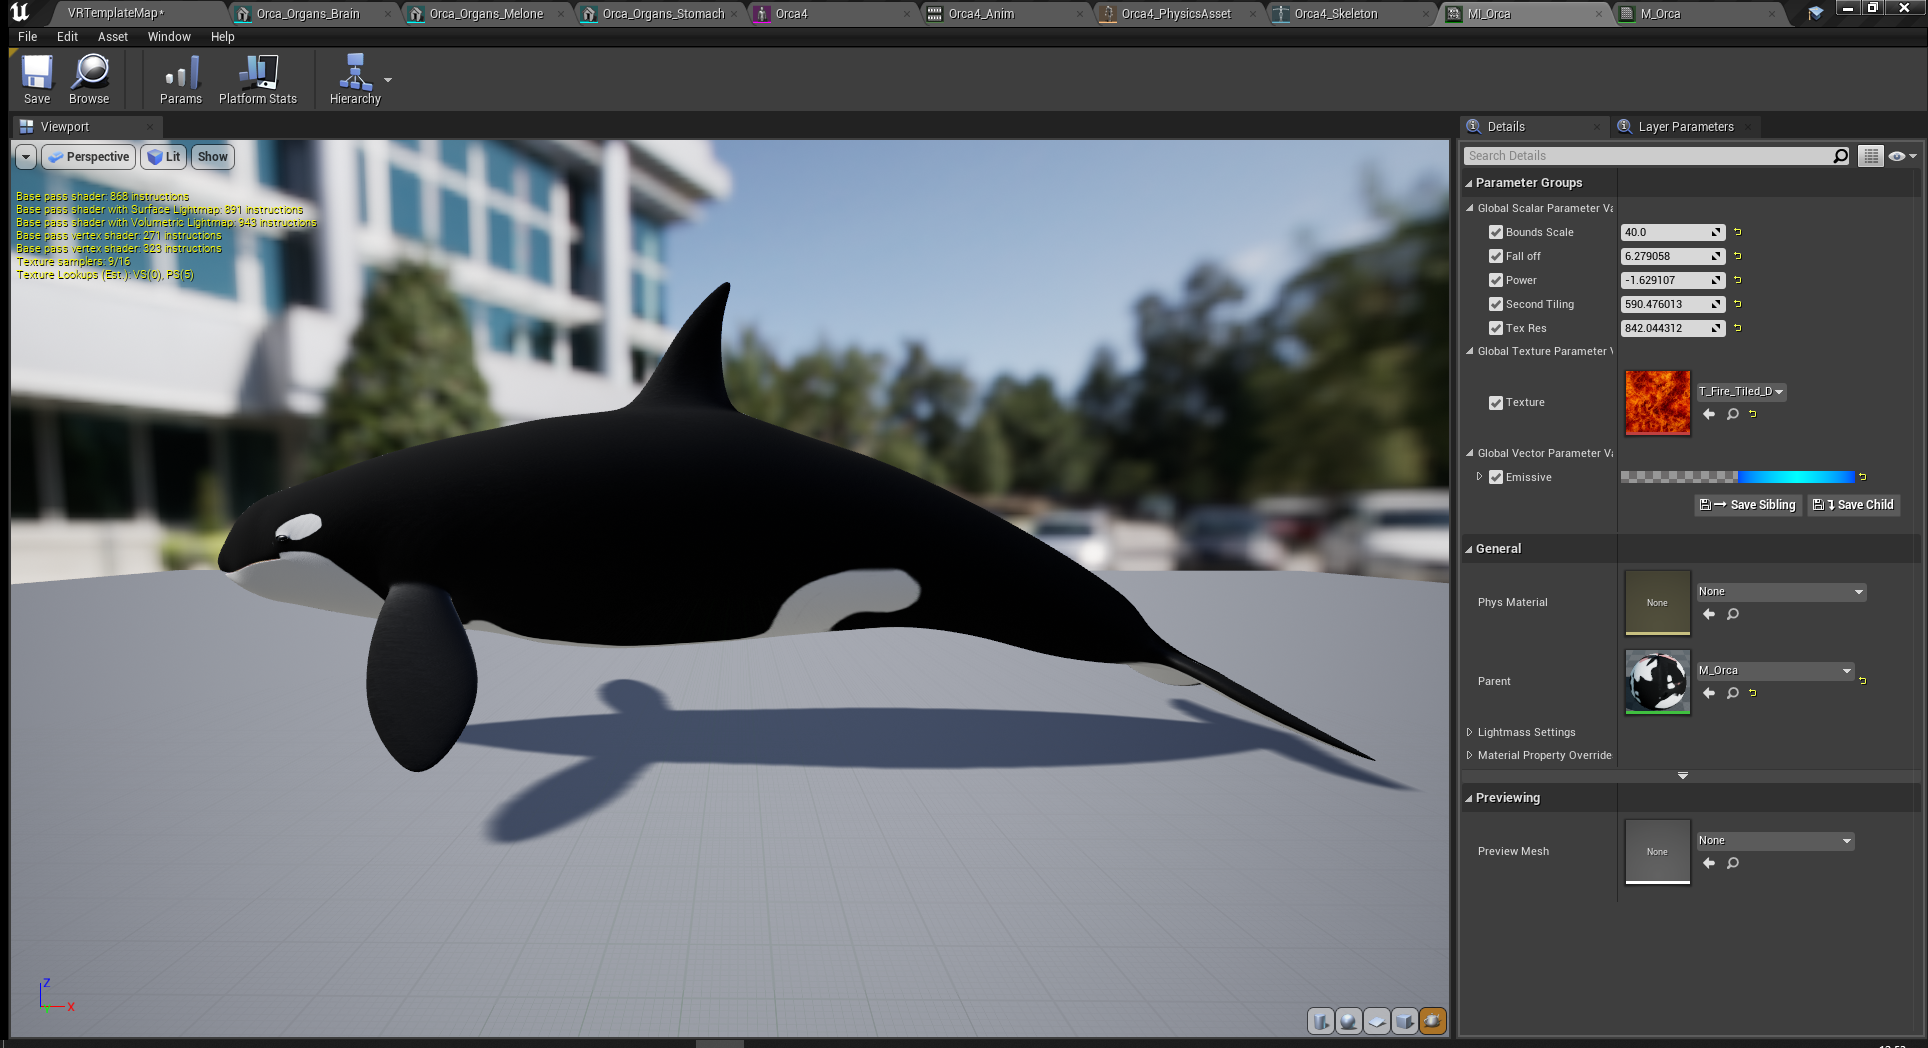Disable the Emissive parameter override
The width and height of the screenshot is (1928, 1048).
1496,477
